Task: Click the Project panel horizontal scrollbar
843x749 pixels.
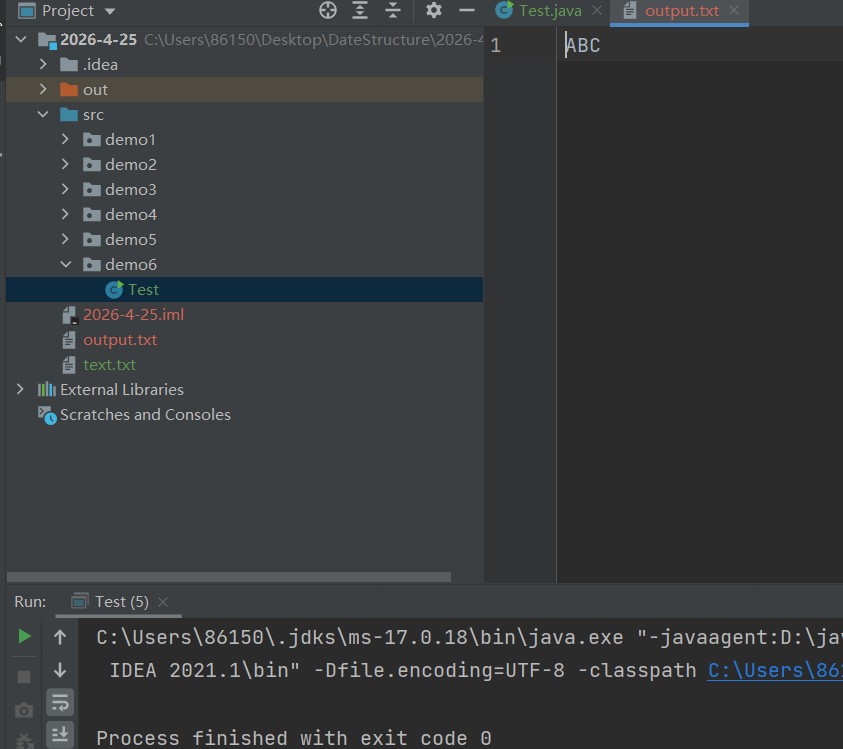Action: pyautogui.click(x=228, y=577)
